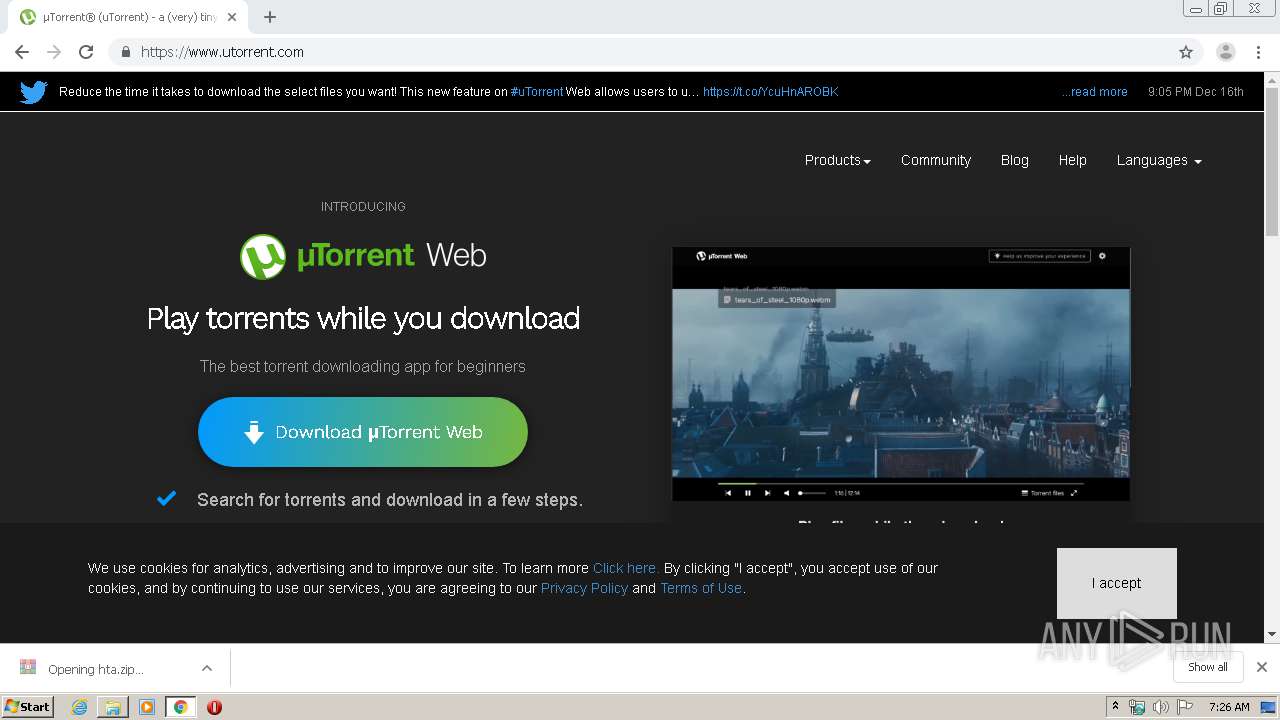
Task: Open Windows Media Player from taskbar
Action: 147,707
